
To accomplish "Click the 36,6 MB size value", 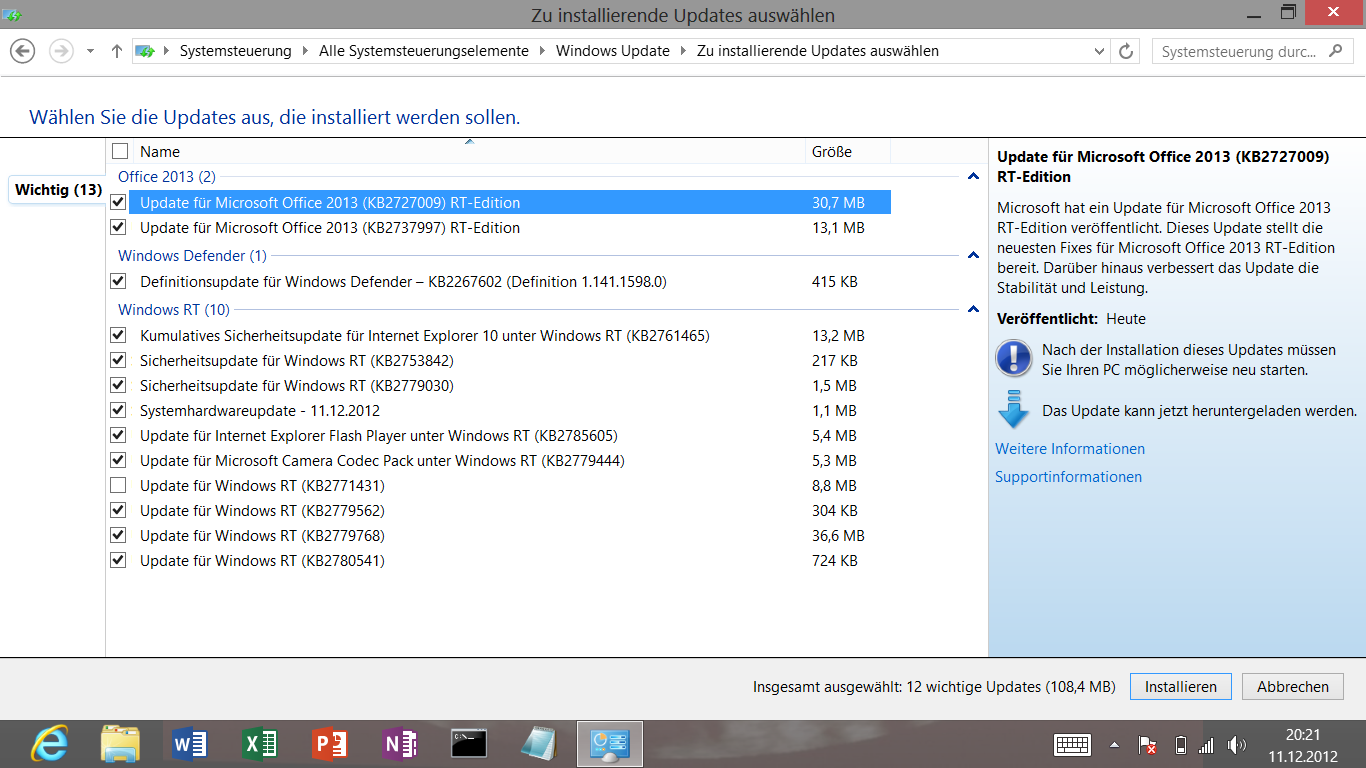I will tap(838, 535).
